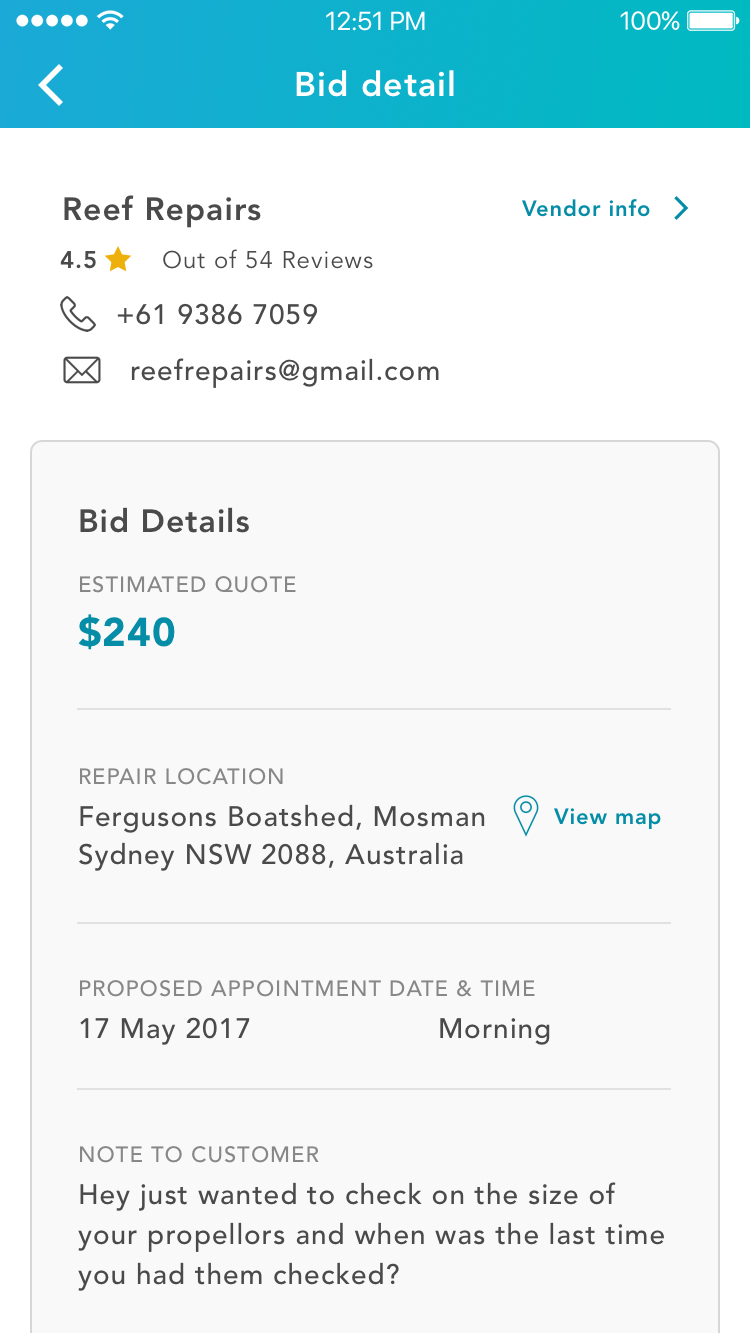Tap the map pin icon
The image size is (750, 1333).
[x=526, y=816]
